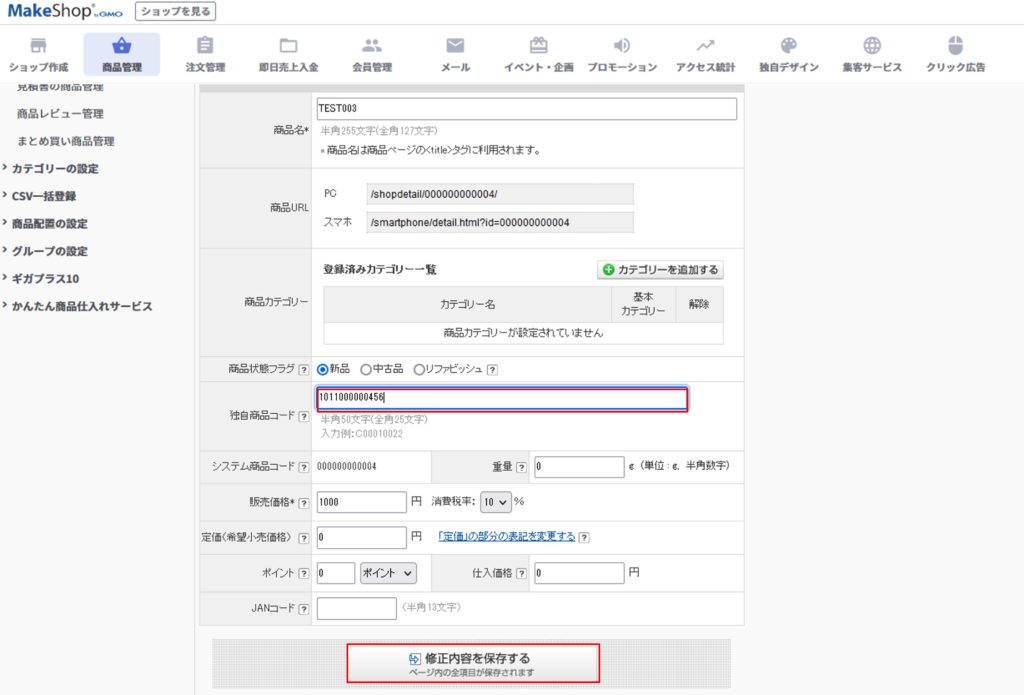Click the JANコード input field
This screenshot has width=1024, height=695.
[356, 608]
